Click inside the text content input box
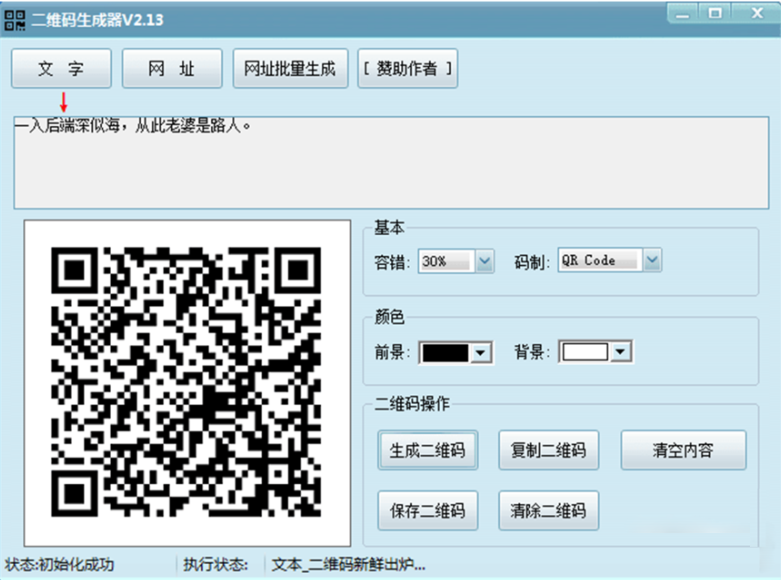This screenshot has width=781, height=580. pos(390,165)
